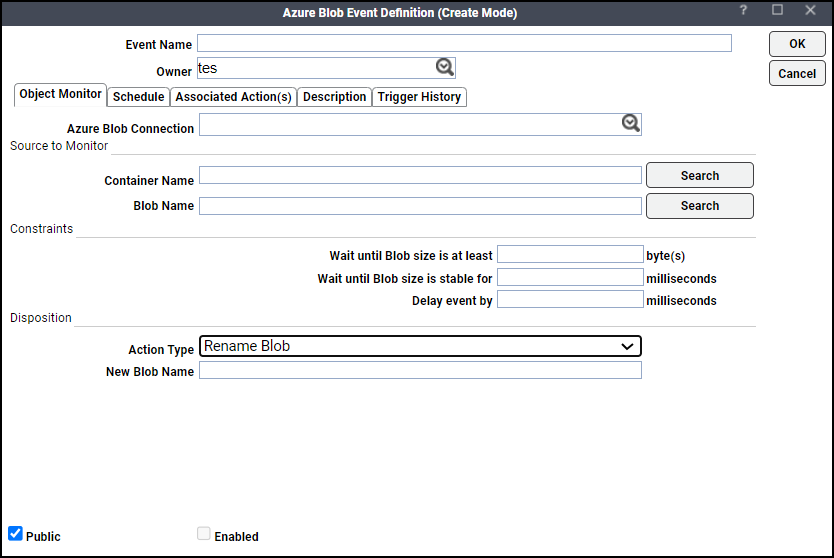Click the Cancel button
The height and width of the screenshot is (558, 834).
pos(797,73)
